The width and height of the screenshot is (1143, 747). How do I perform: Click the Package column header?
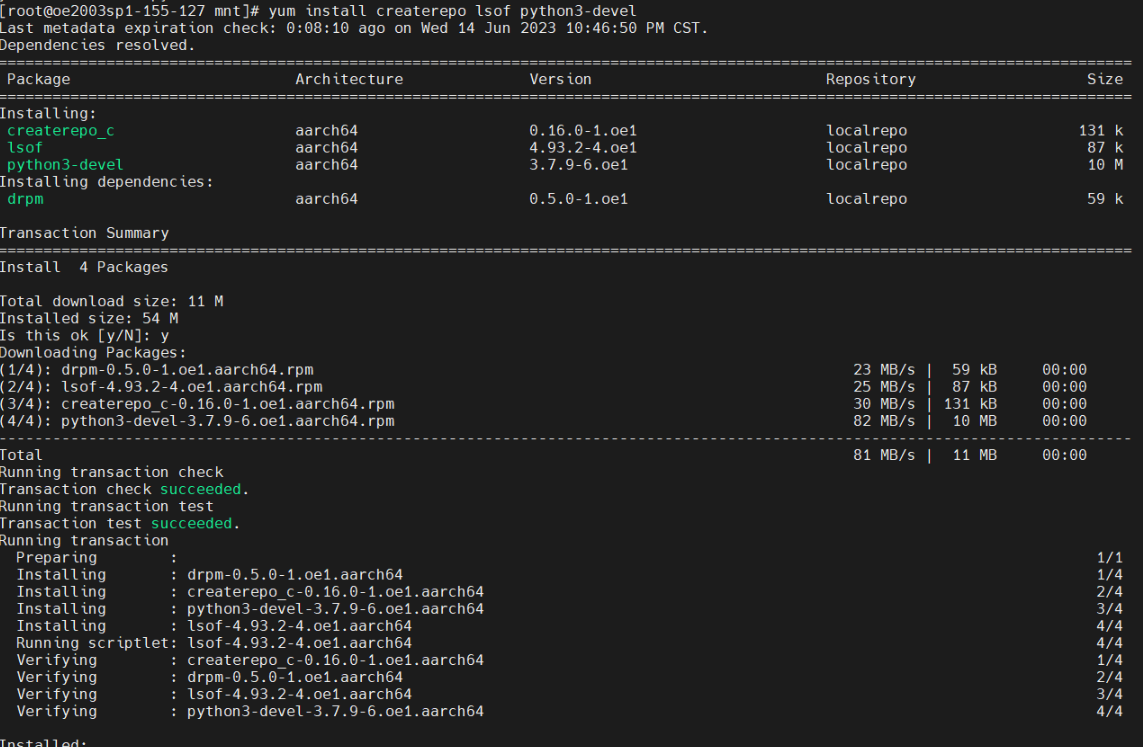coord(39,79)
